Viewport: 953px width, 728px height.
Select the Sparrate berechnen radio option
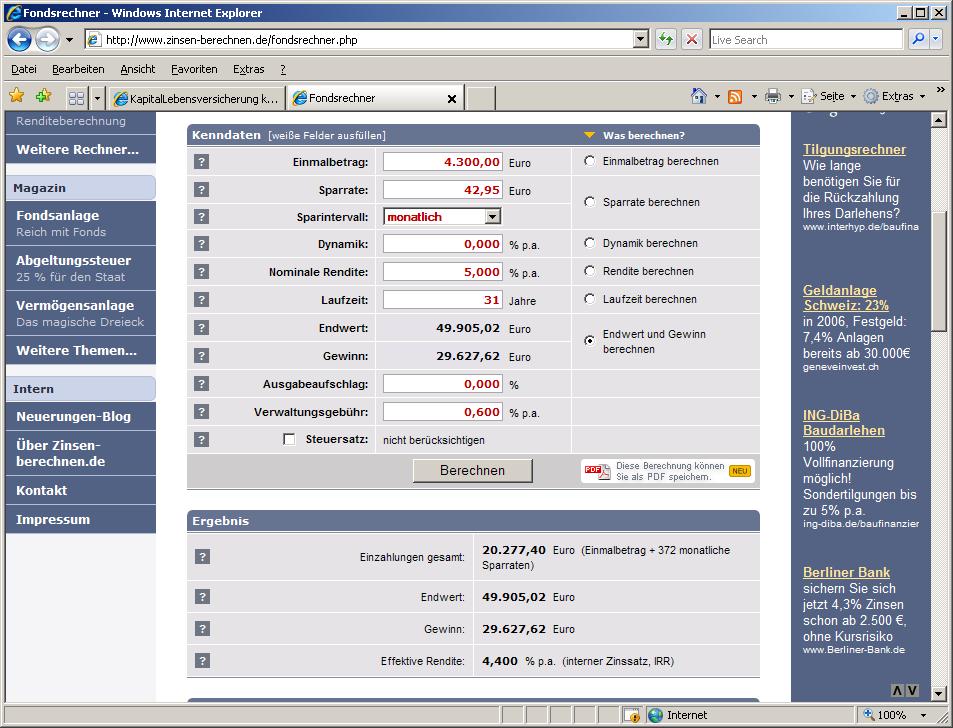click(589, 202)
